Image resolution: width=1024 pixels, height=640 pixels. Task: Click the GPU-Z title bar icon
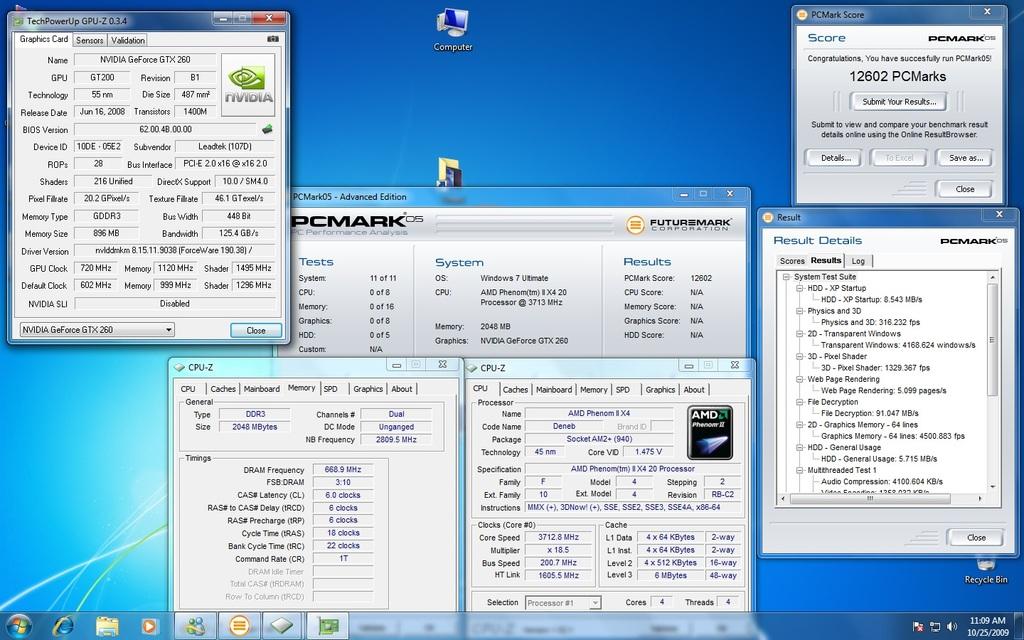click(19, 21)
